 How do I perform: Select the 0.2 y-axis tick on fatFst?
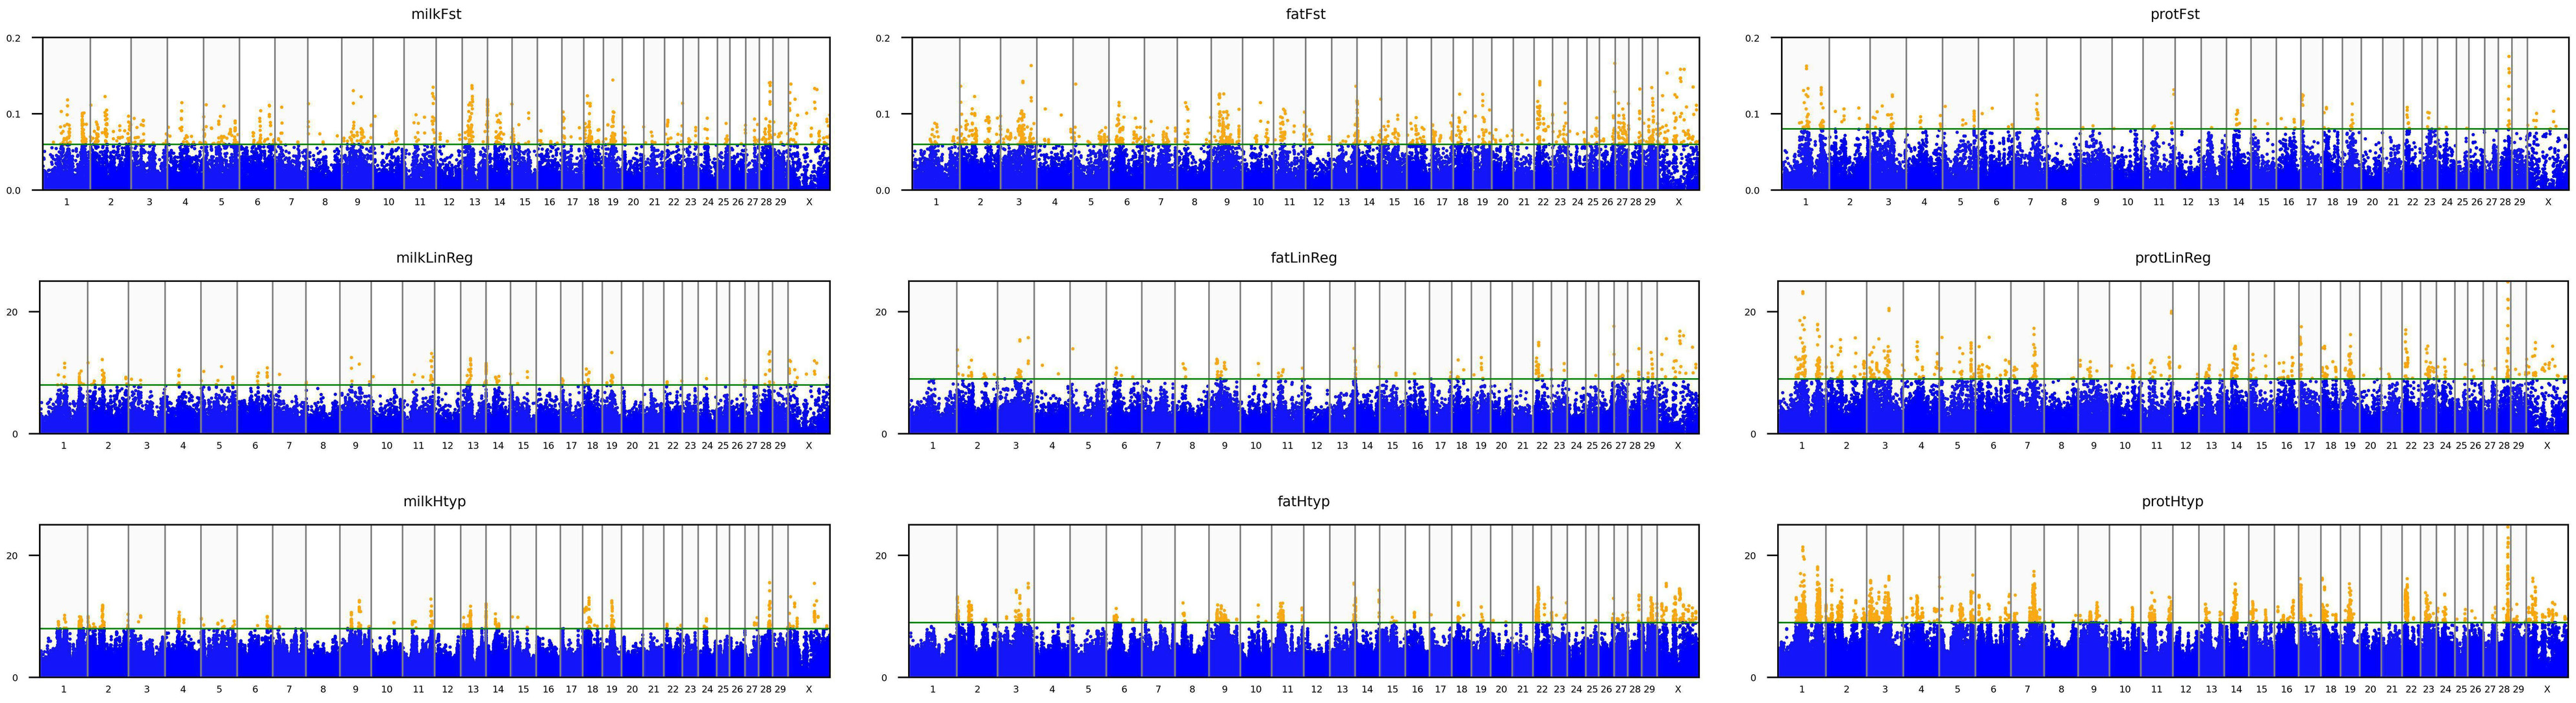(x=883, y=39)
